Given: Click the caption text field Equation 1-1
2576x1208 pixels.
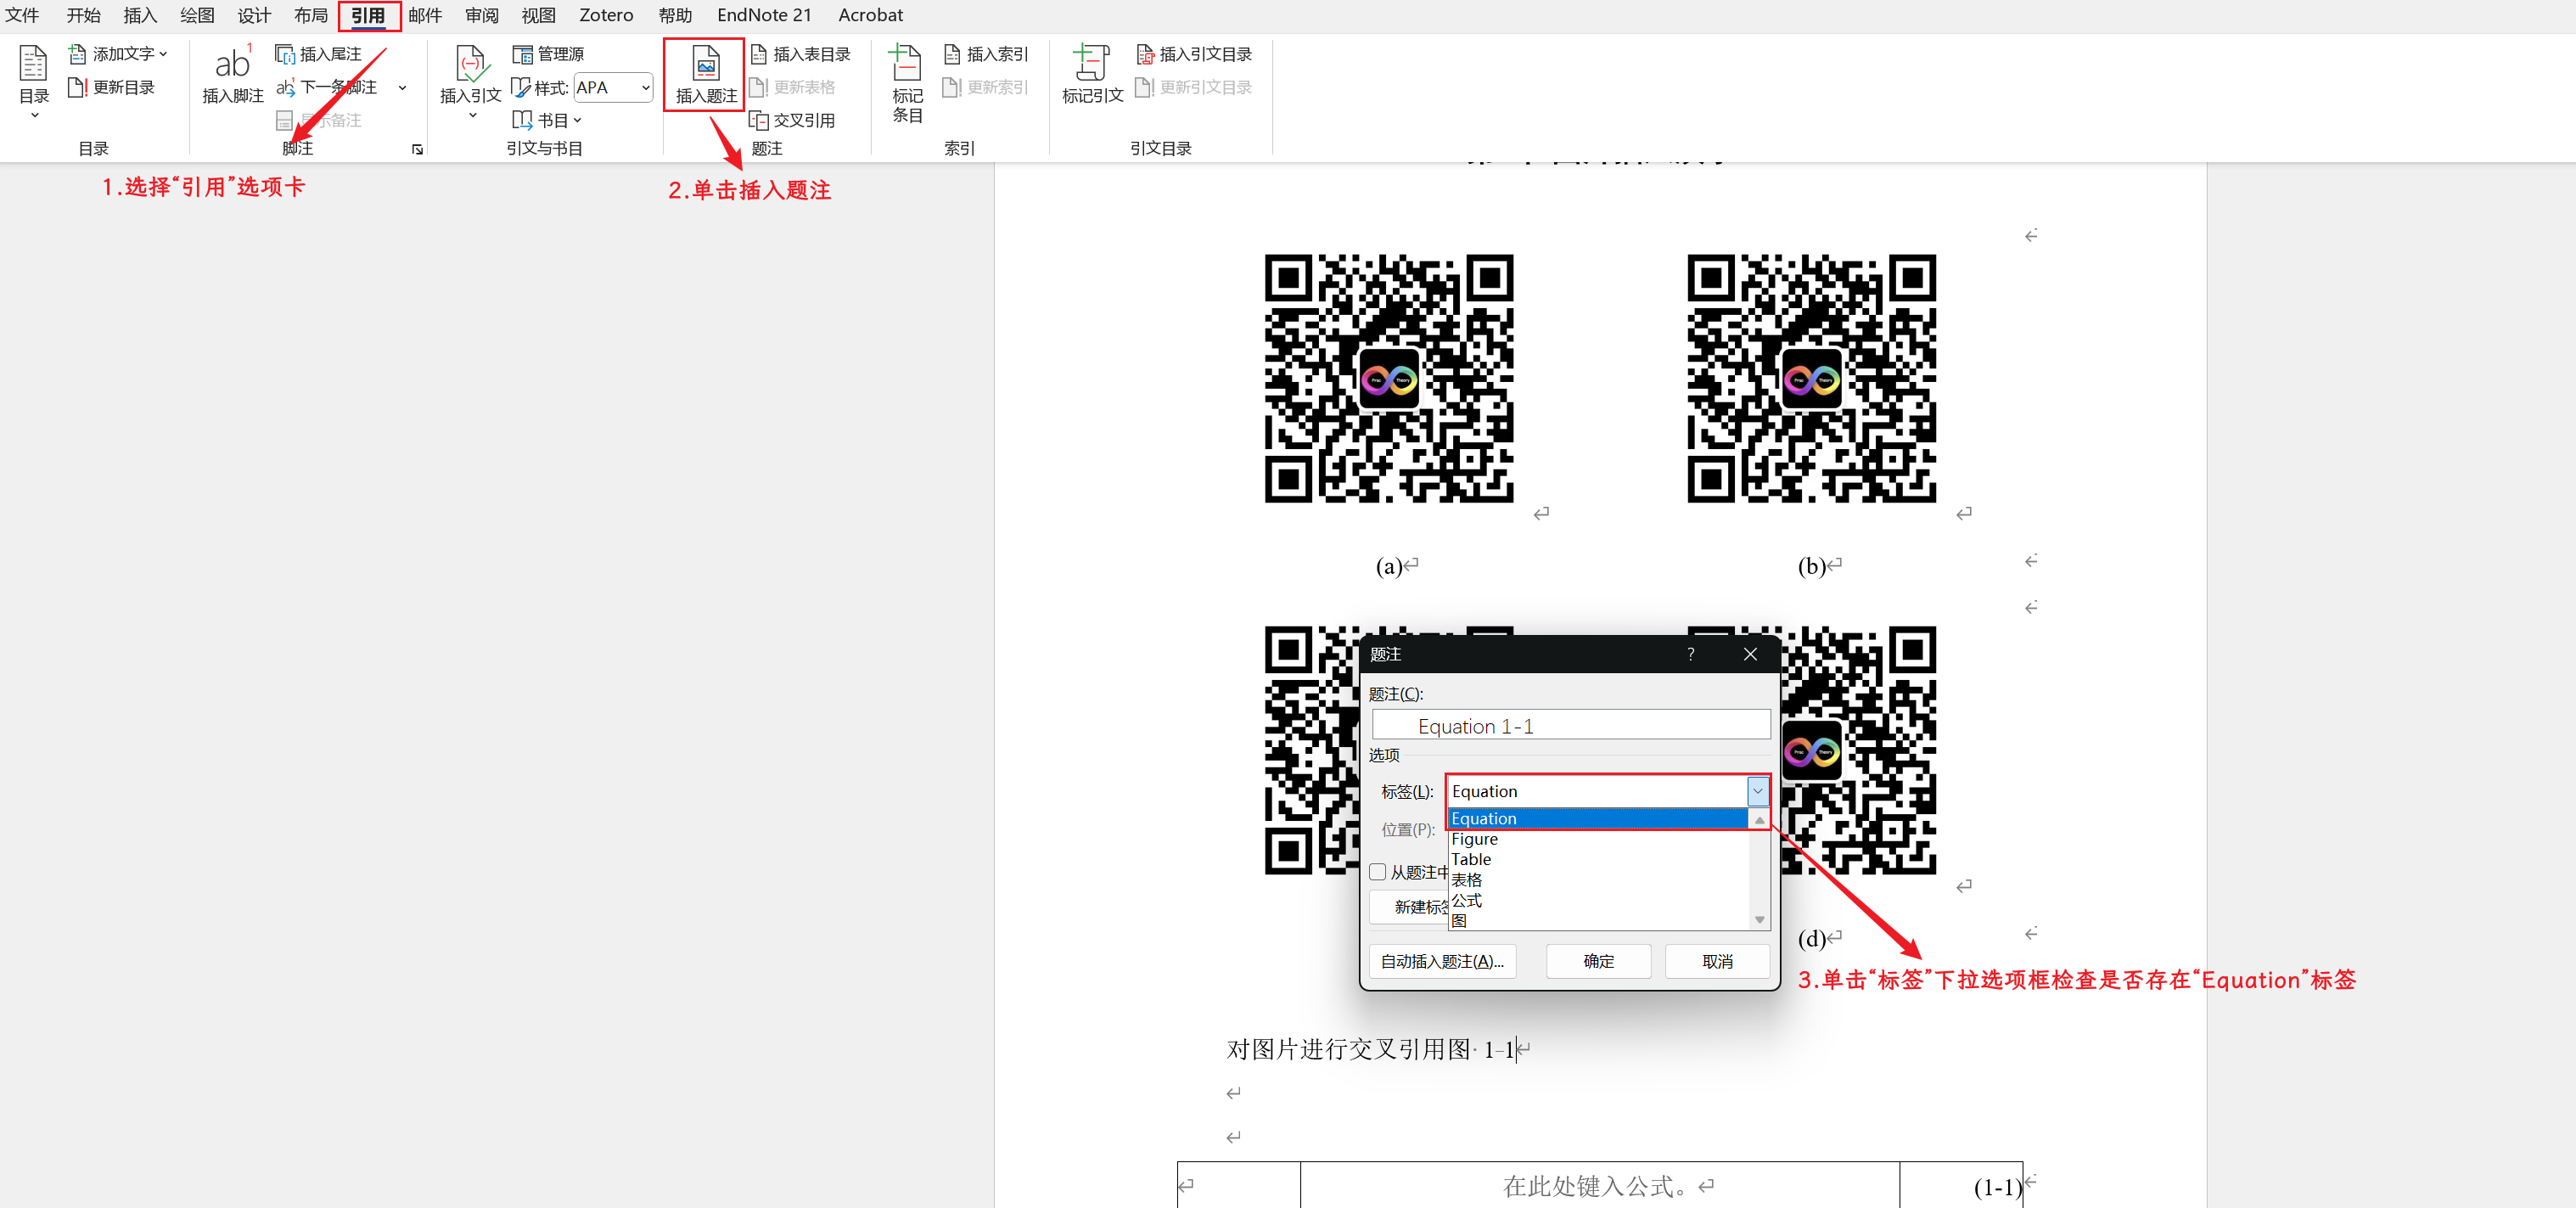Looking at the screenshot, I should (1570, 726).
